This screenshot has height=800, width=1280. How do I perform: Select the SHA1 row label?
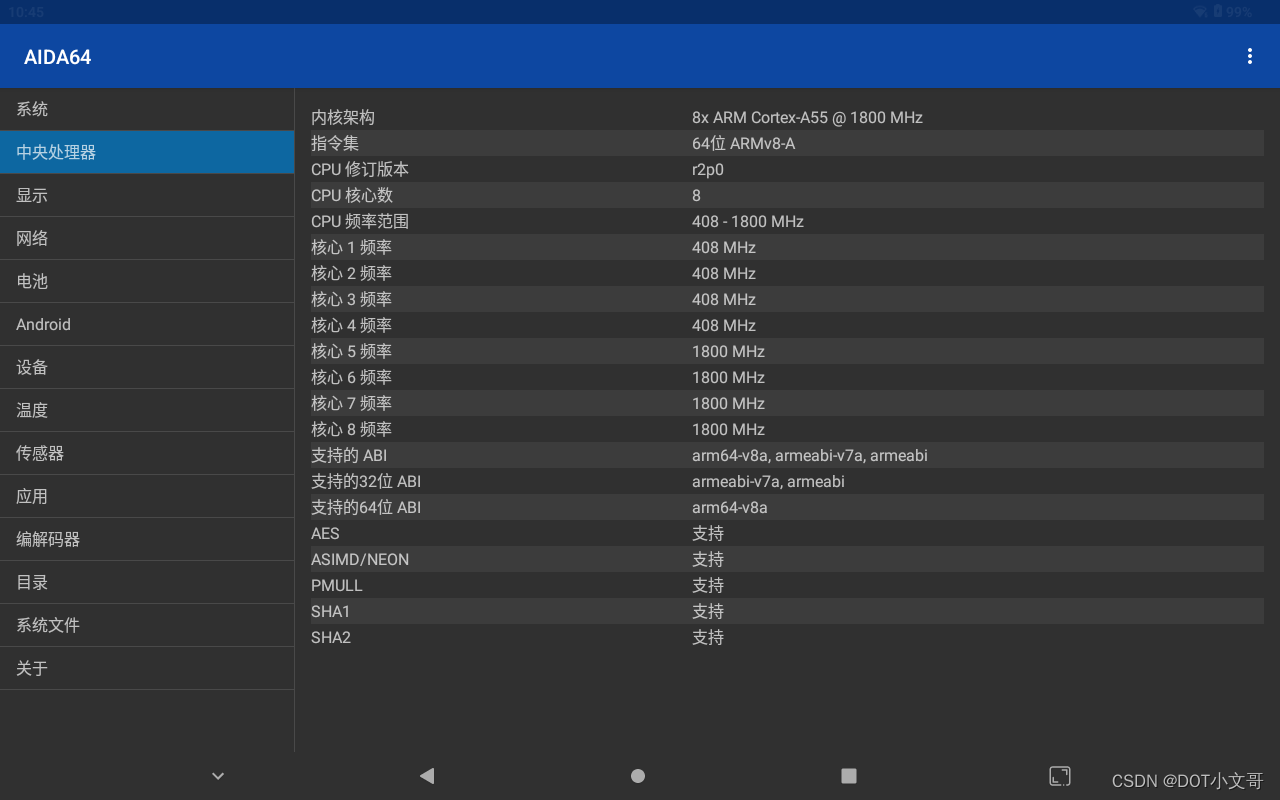(x=331, y=611)
